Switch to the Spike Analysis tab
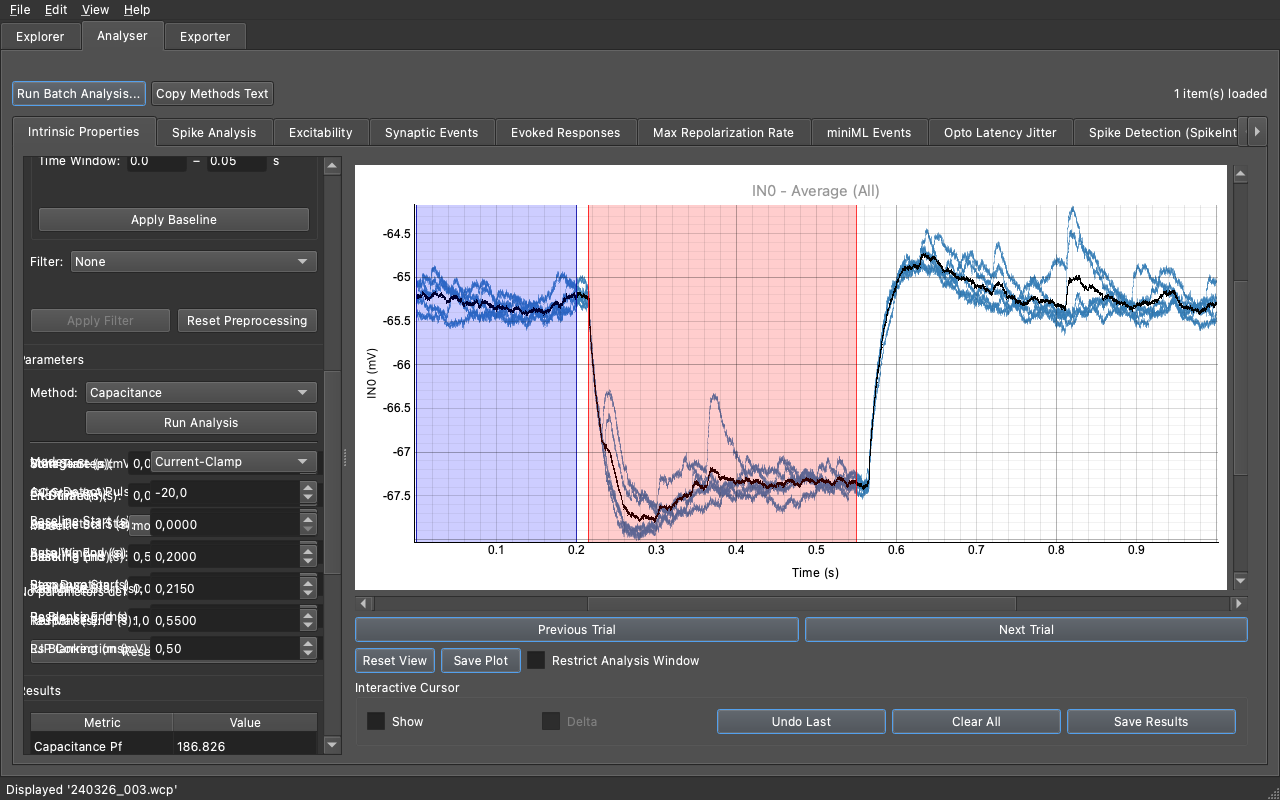 (x=214, y=132)
